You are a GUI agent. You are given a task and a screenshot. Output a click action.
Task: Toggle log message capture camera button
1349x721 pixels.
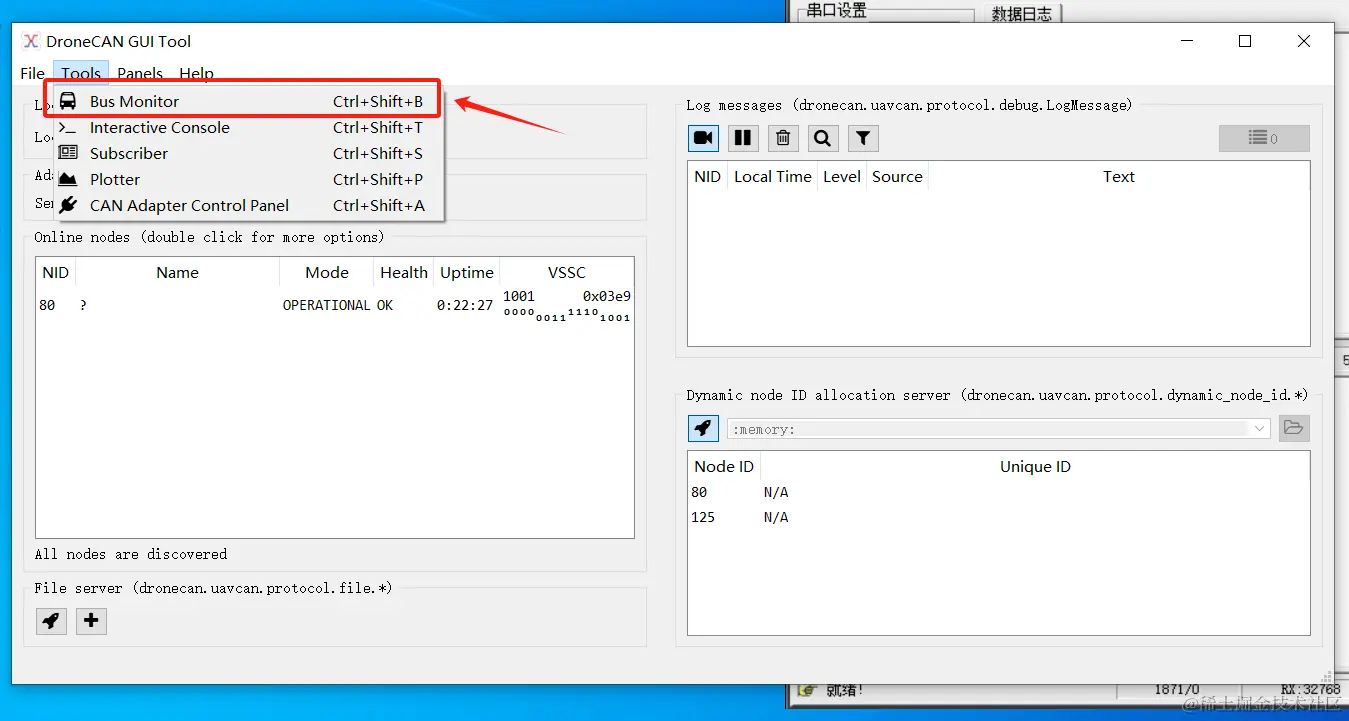point(703,138)
